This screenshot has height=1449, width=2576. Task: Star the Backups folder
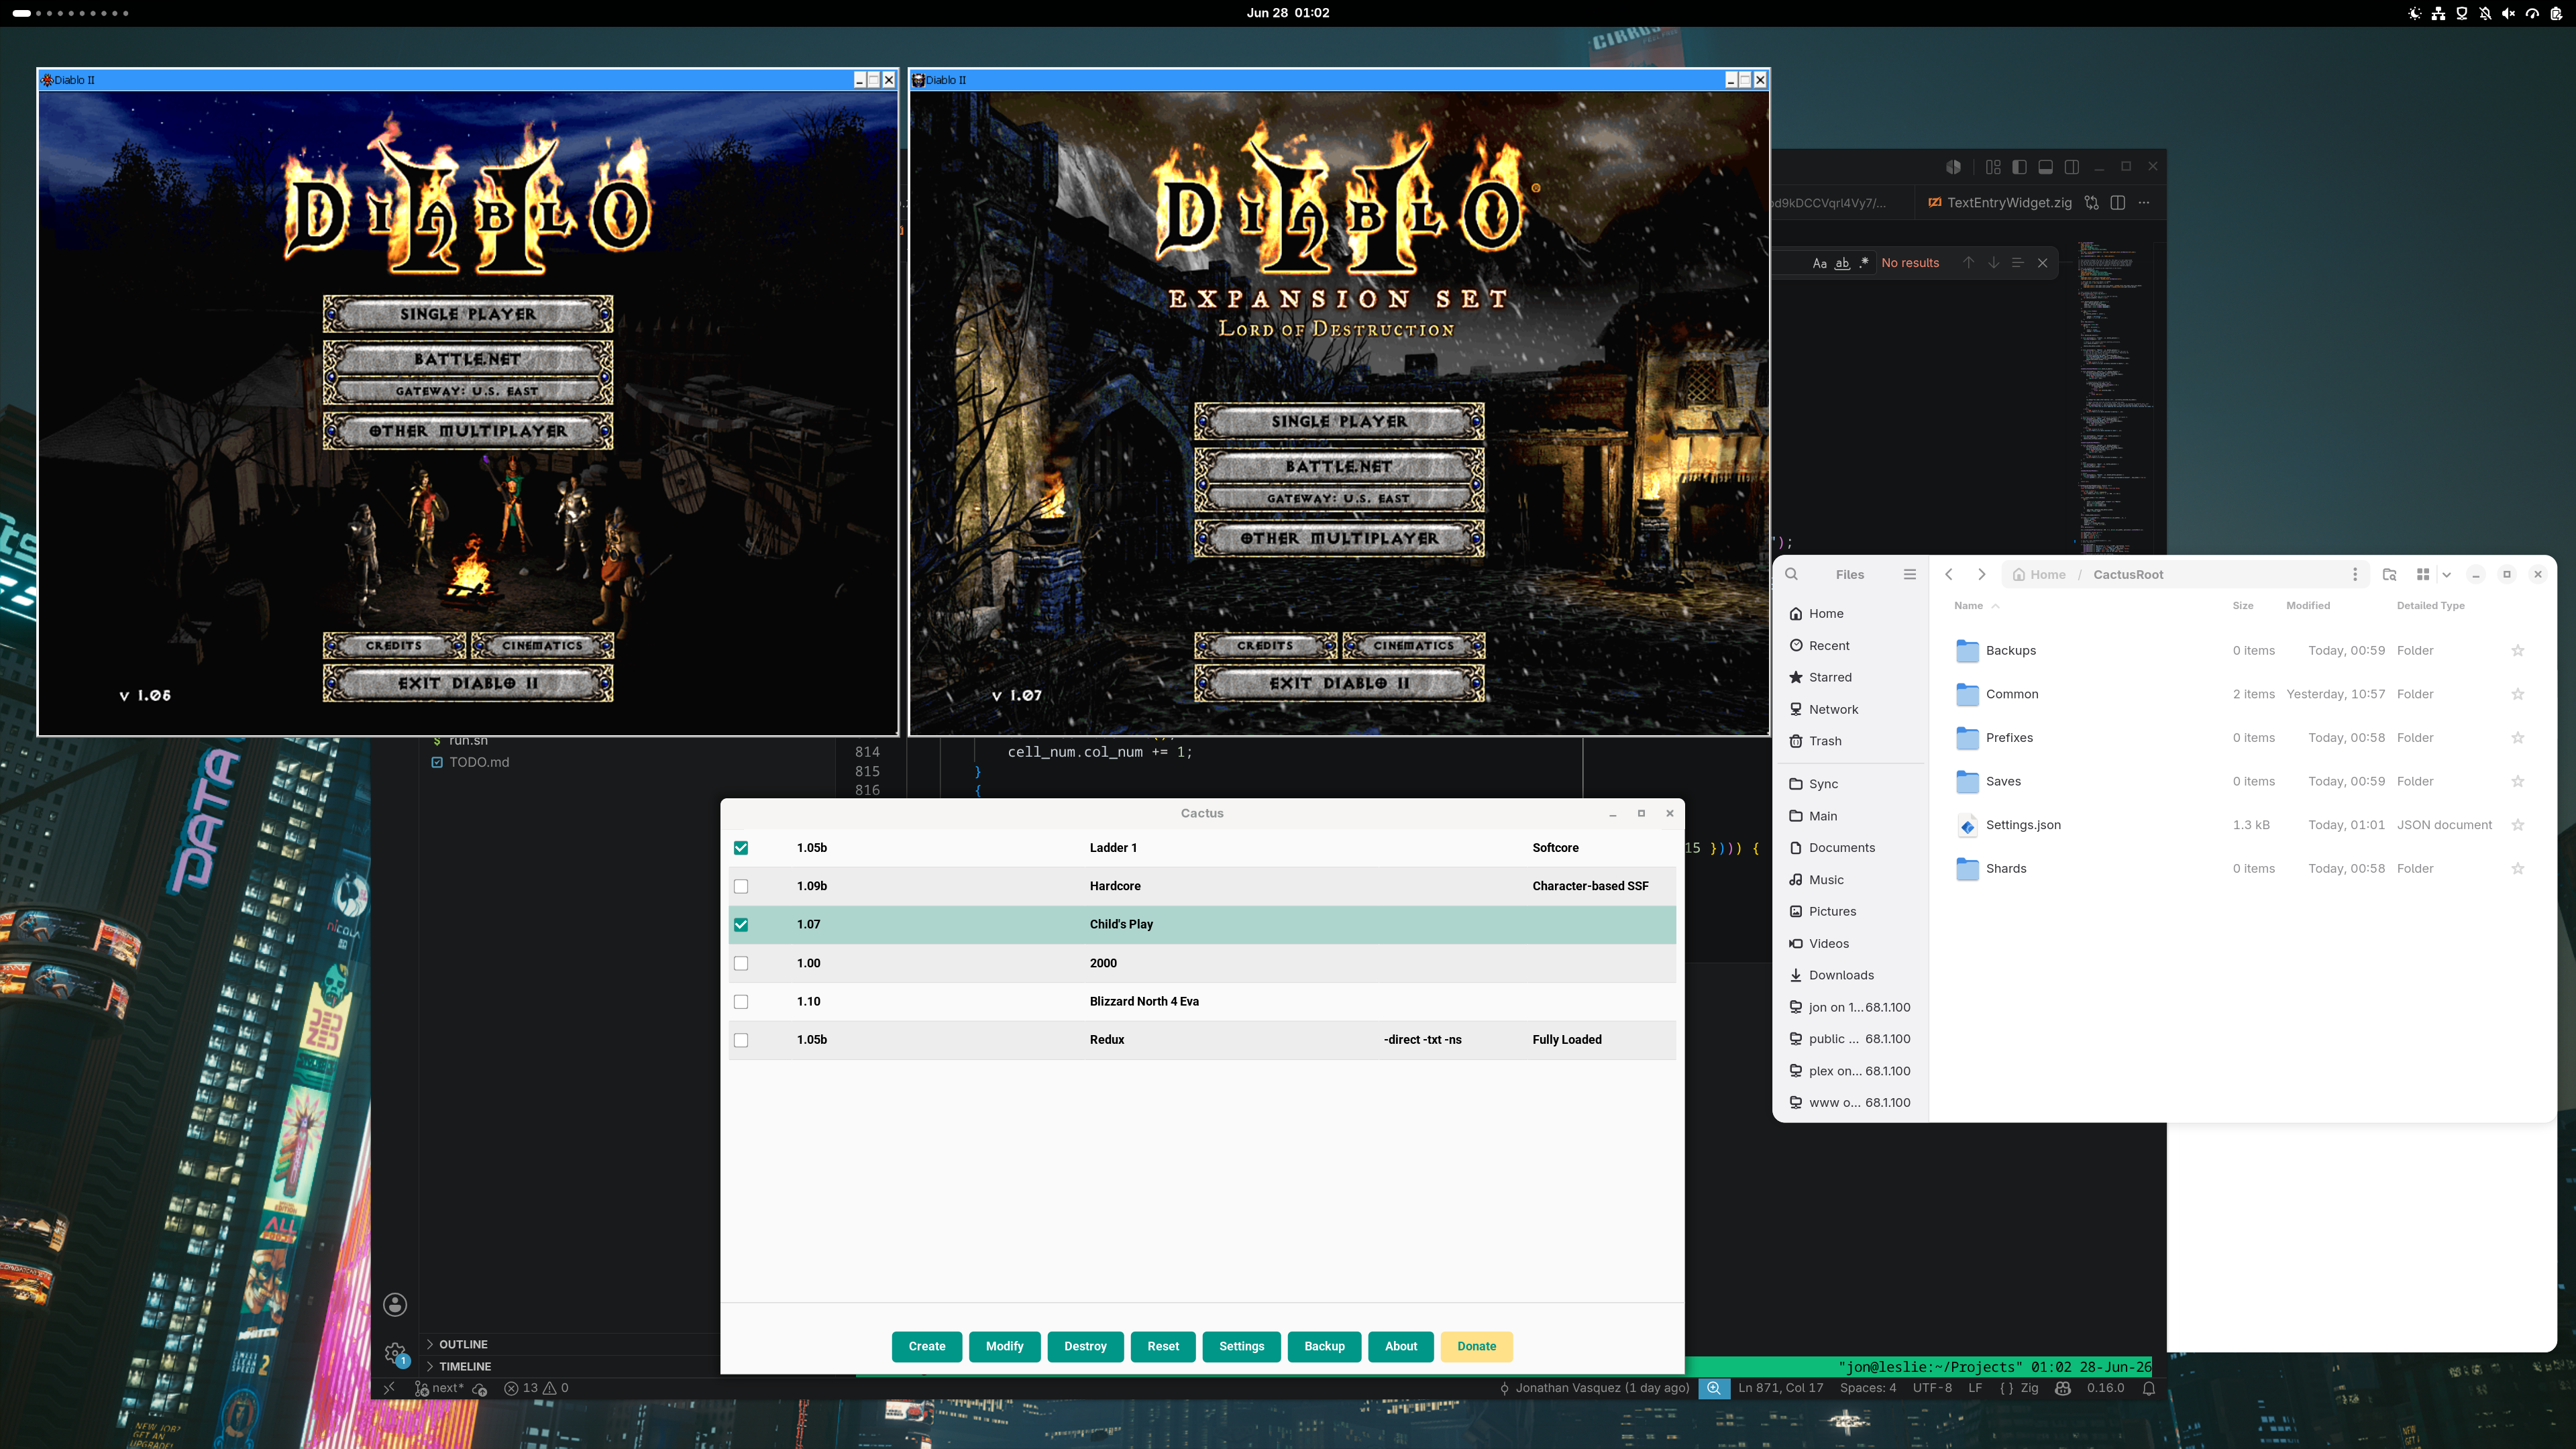(x=2518, y=651)
